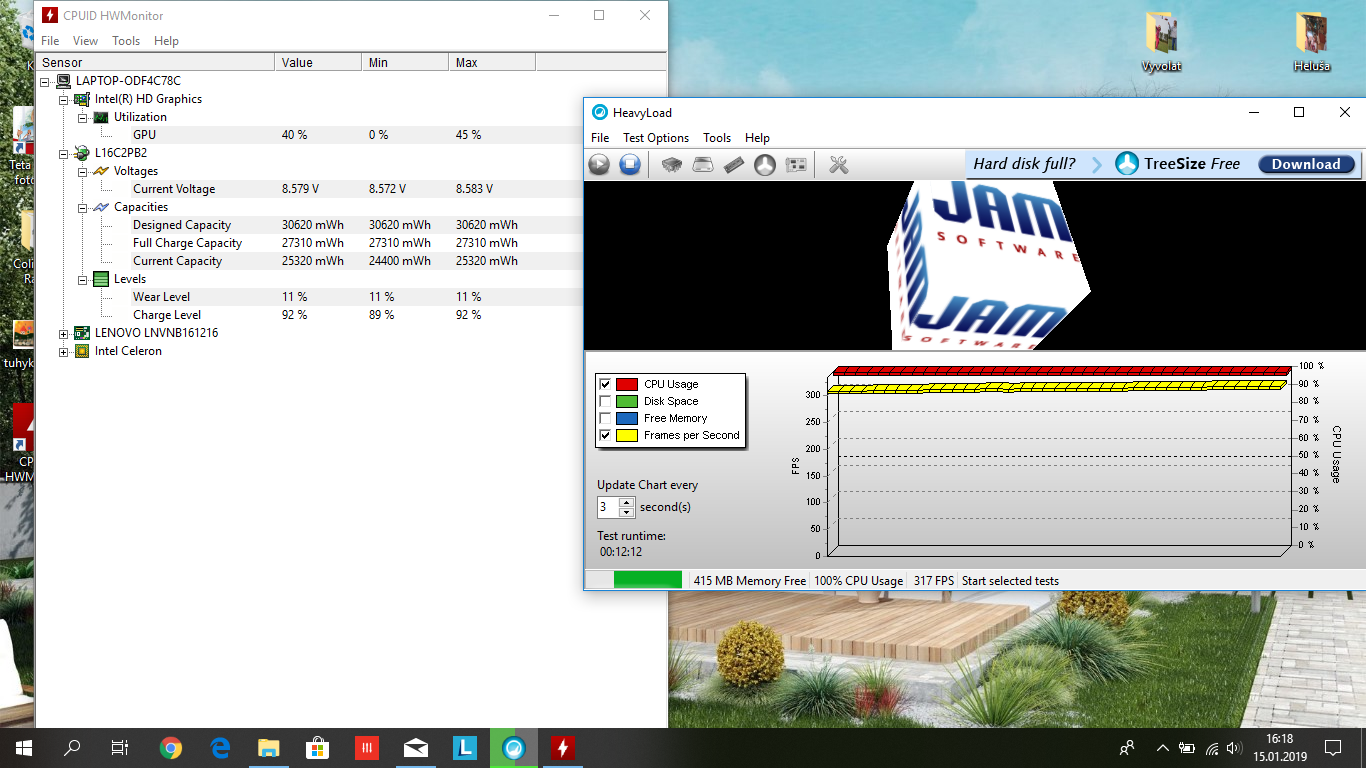This screenshot has height=768, width=1366.
Task: Toggle the hard disk write test icon
Action: point(703,165)
